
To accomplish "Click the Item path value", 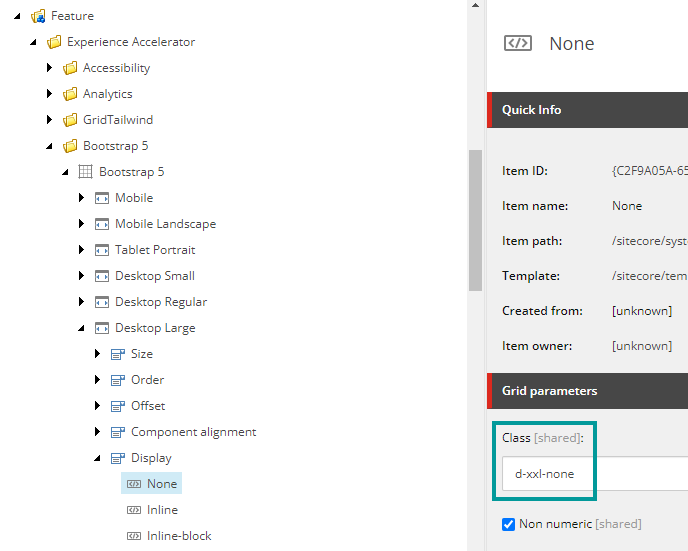I will tap(650, 241).
